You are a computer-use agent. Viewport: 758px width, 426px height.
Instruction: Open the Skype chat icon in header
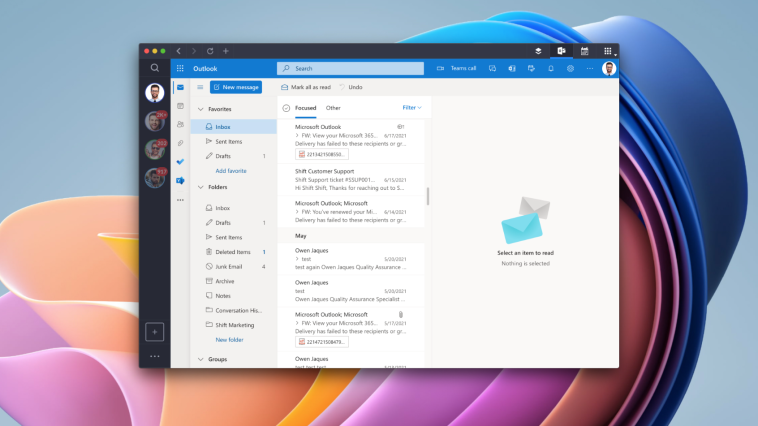point(492,68)
